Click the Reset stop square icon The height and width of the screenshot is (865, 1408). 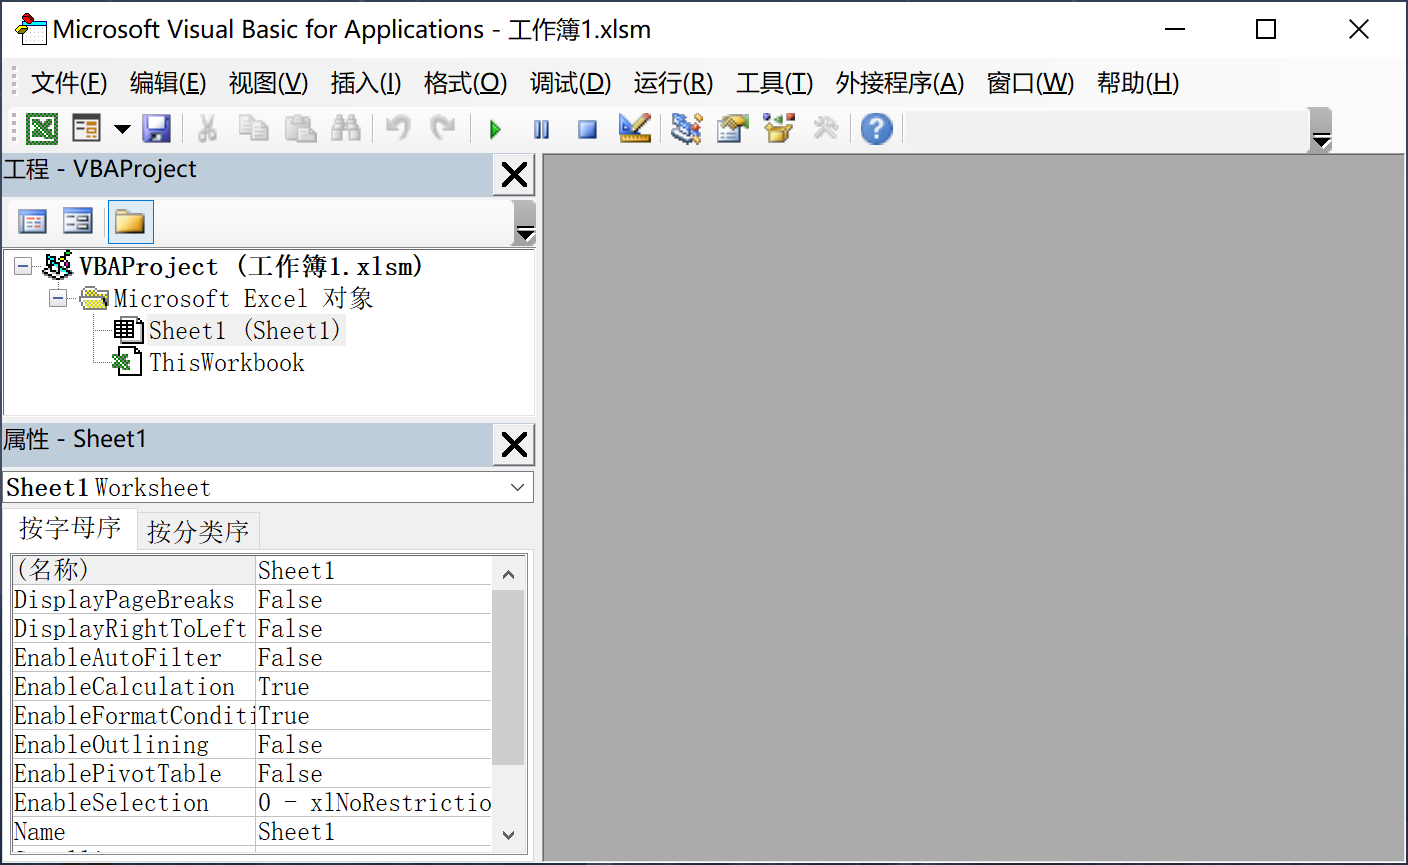coord(587,129)
